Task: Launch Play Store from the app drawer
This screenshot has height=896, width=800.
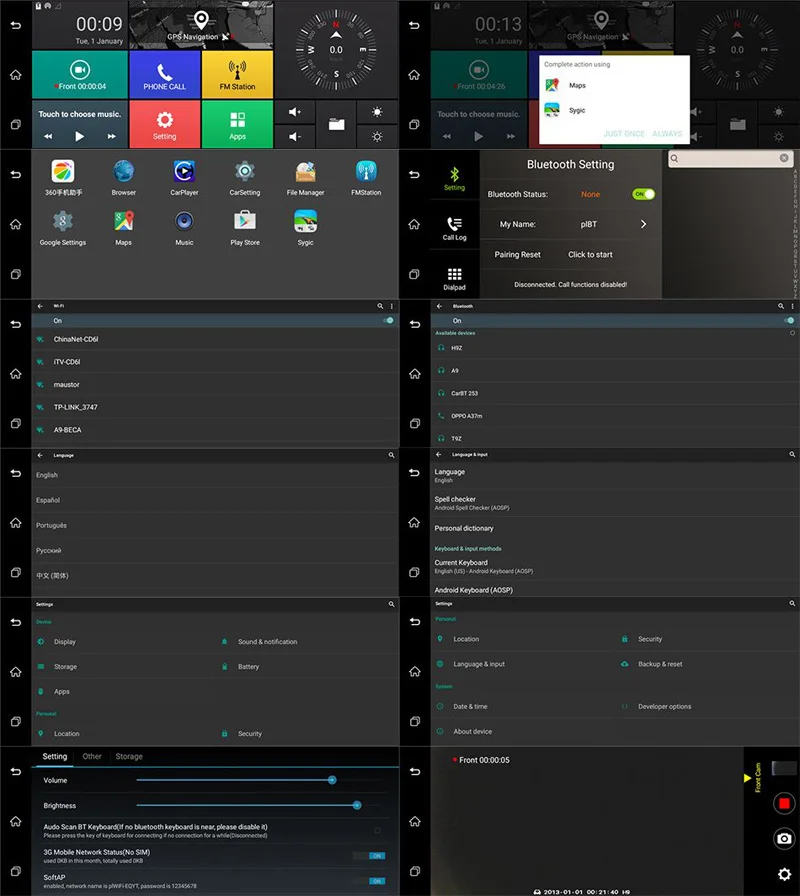Action: click(245, 227)
